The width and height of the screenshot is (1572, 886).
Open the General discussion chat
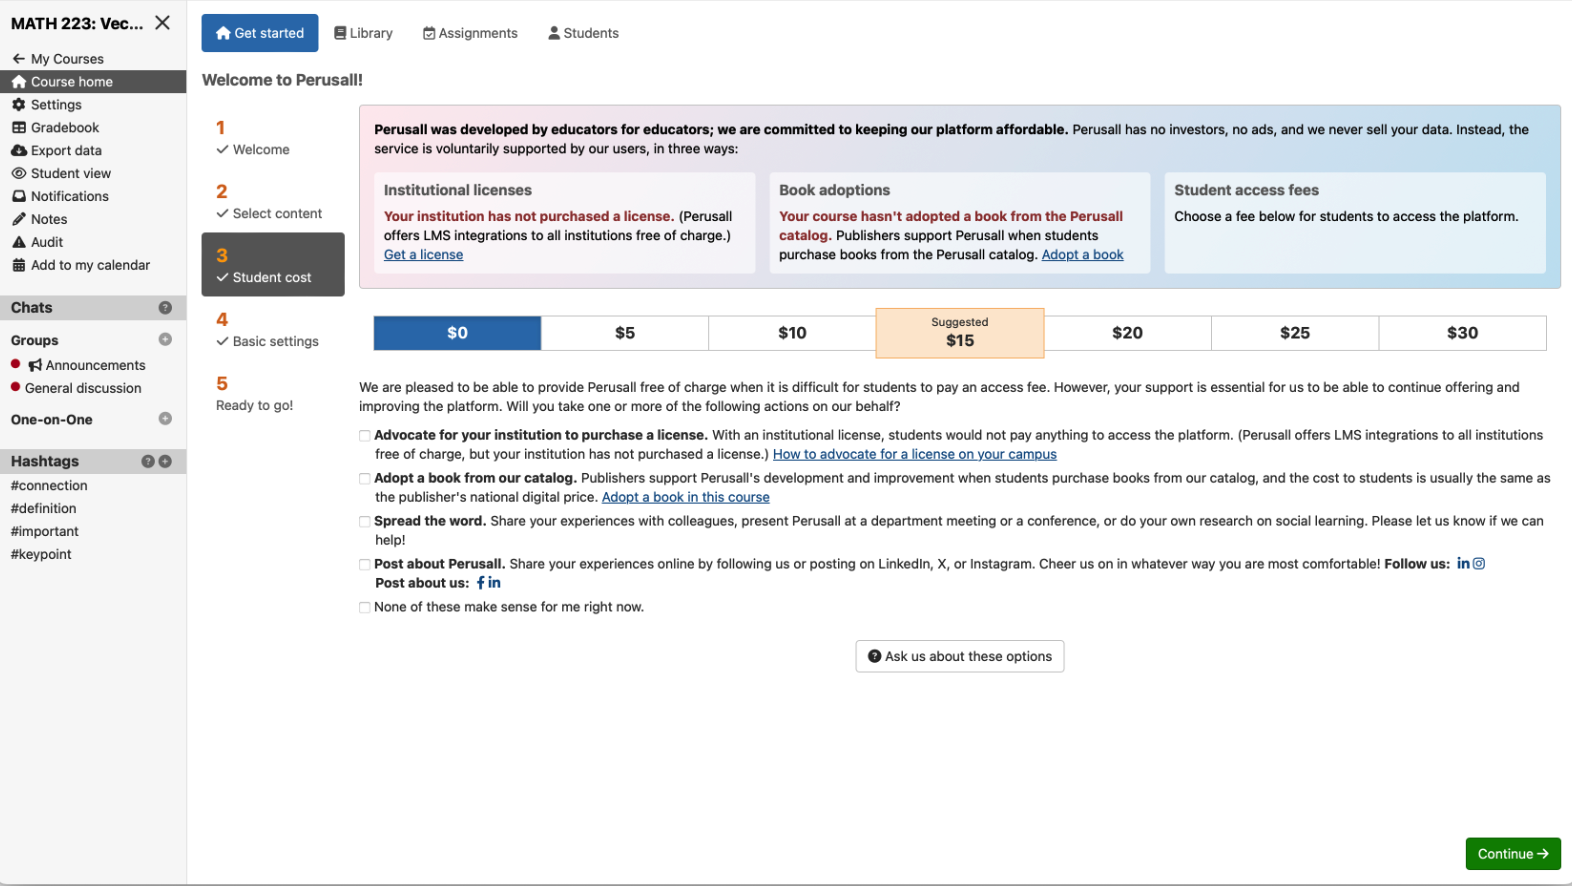coord(83,389)
